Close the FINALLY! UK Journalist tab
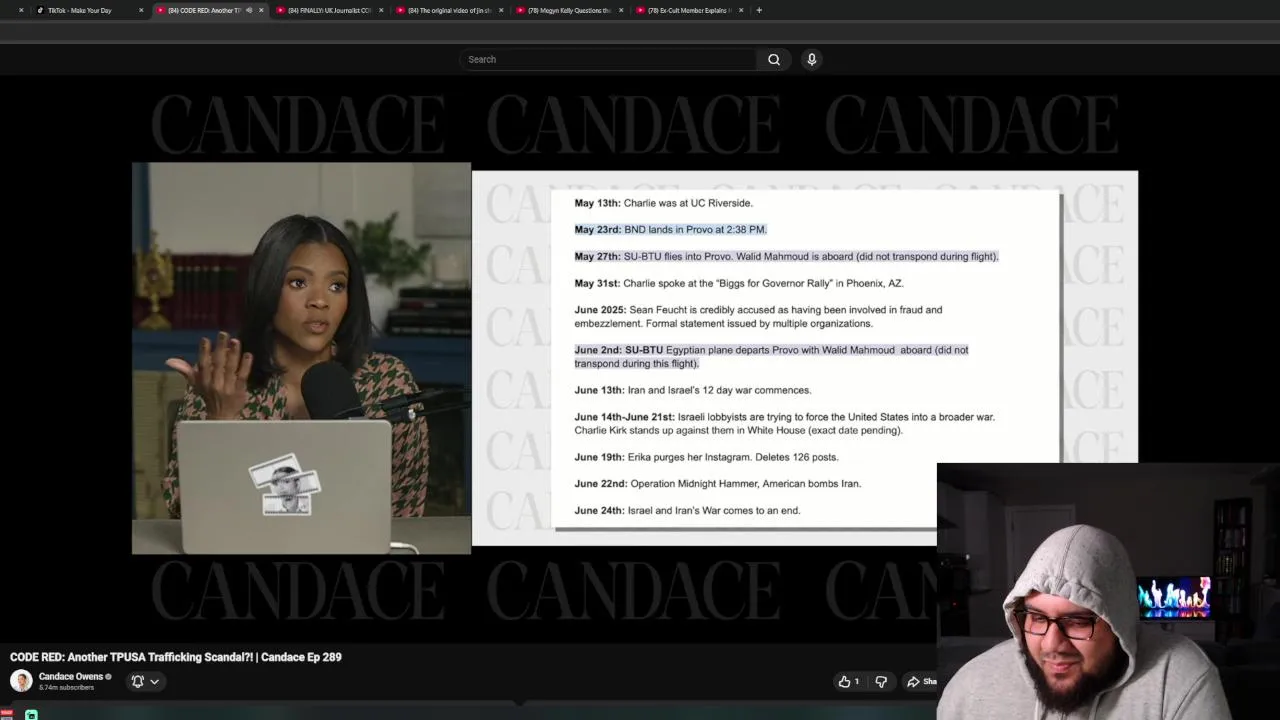 [x=381, y=10]
